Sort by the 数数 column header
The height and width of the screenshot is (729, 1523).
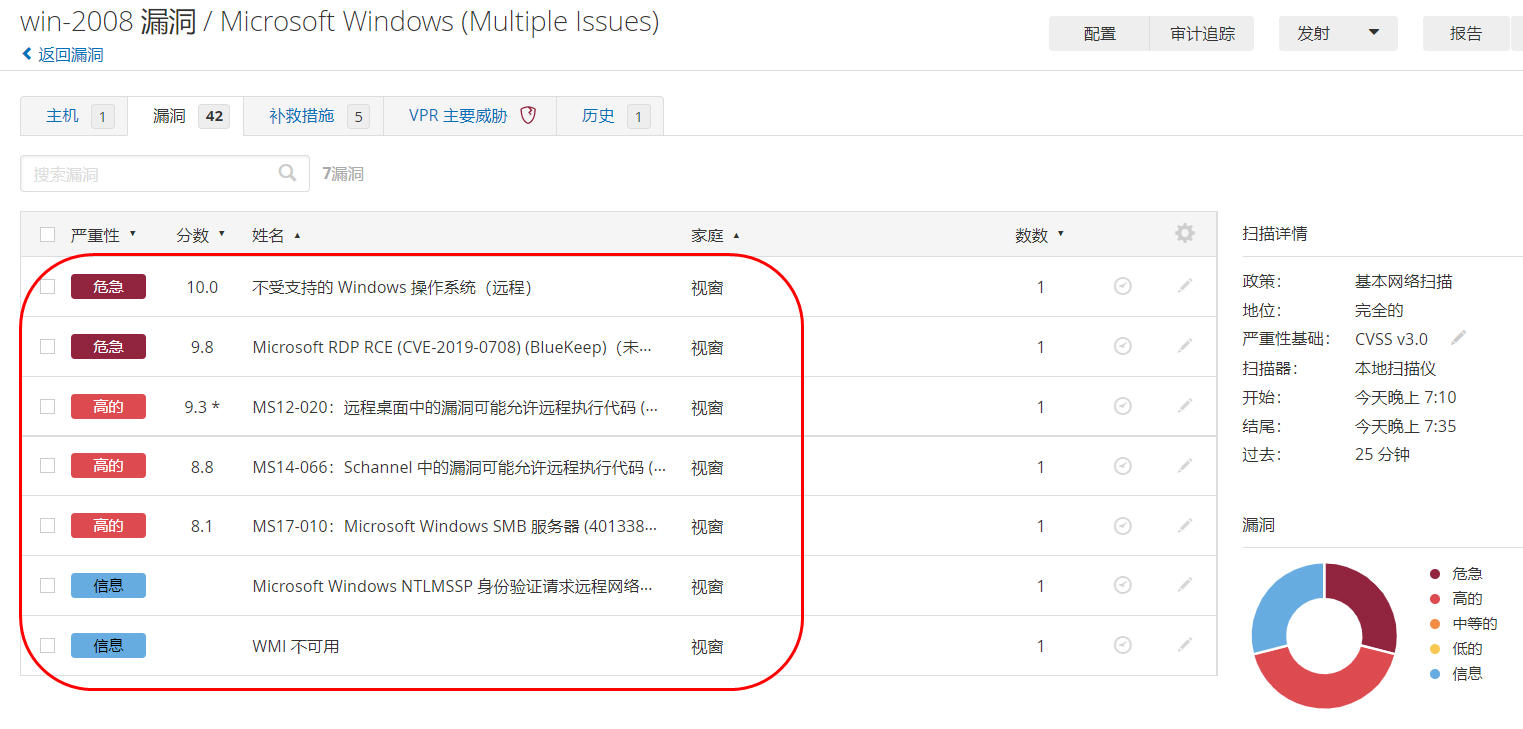(1039, 235)
